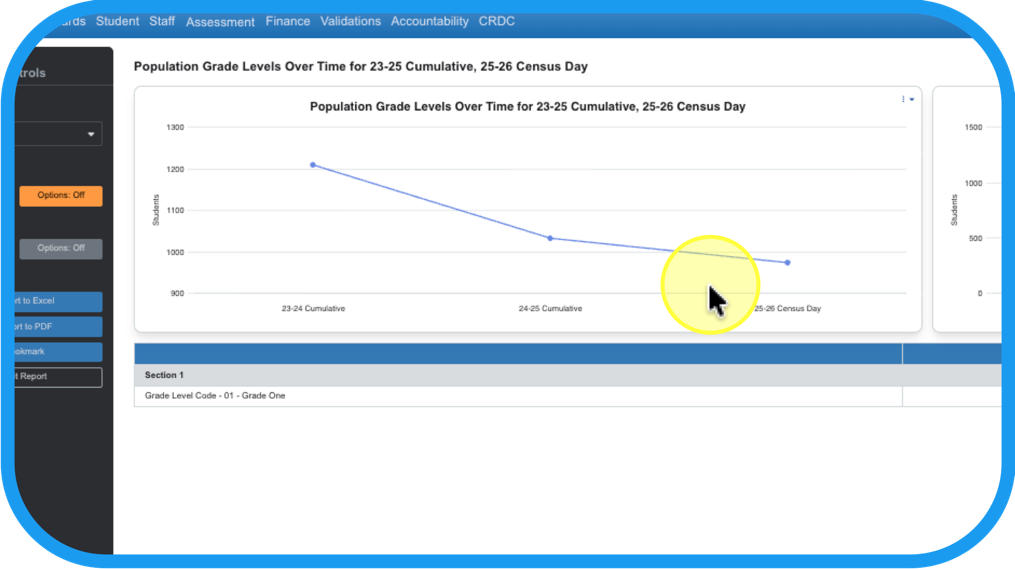Open the chart options kebab menu
This screenshot has height=569, width=1015.
pos(907,99)
